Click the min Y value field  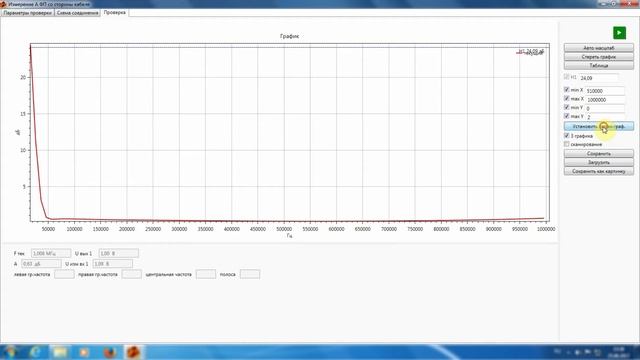coord(604,108)
